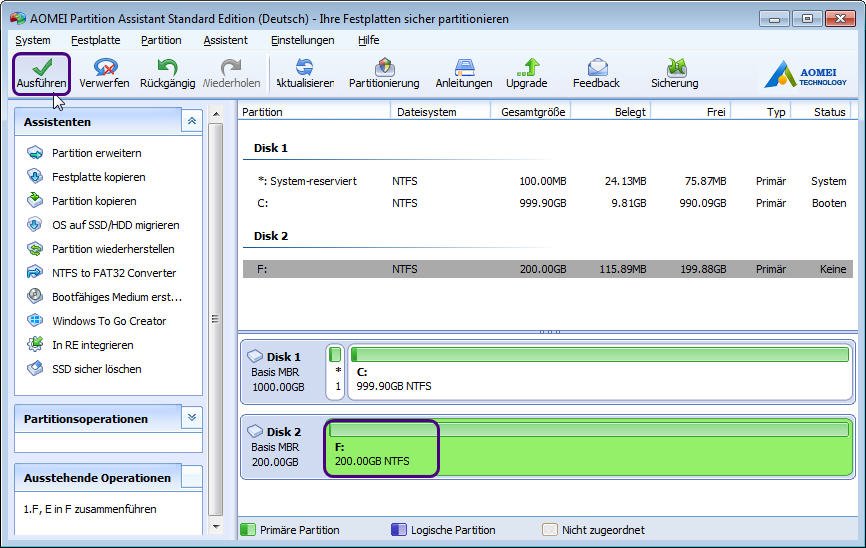Click the greyed Wiederholen redo icon
Screen dimensions: 866x548
coord(231,67)
